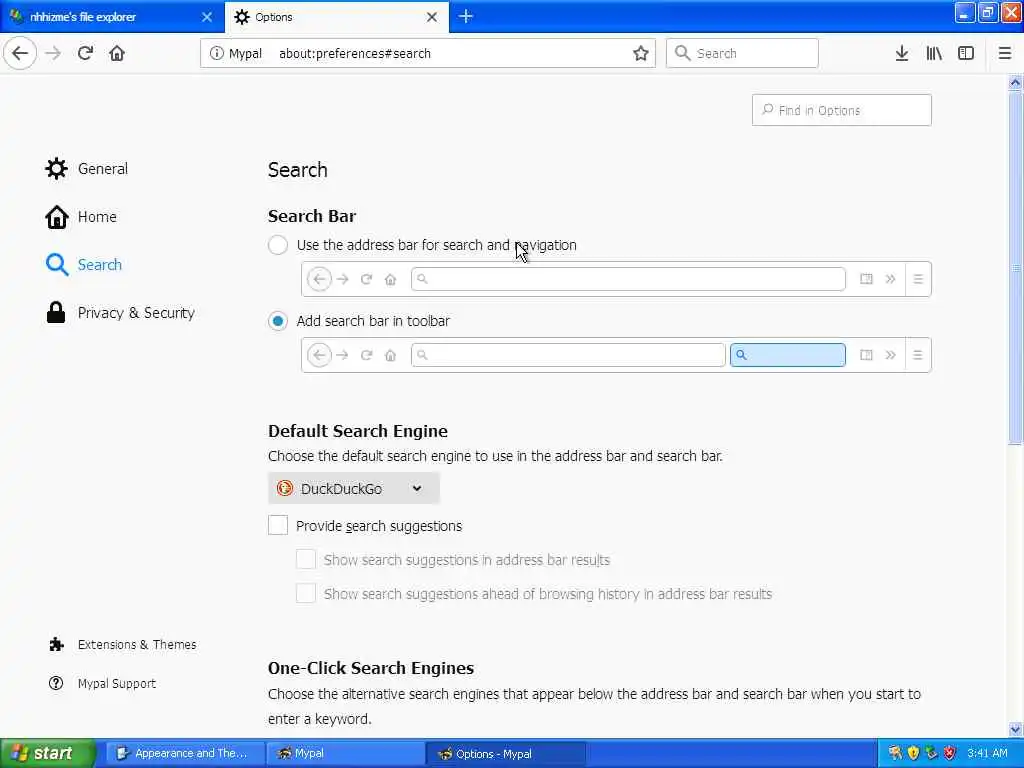The image size is (1024, 768).
Task: Open Privacy & Security preferences
Action: tap(120, 313)
